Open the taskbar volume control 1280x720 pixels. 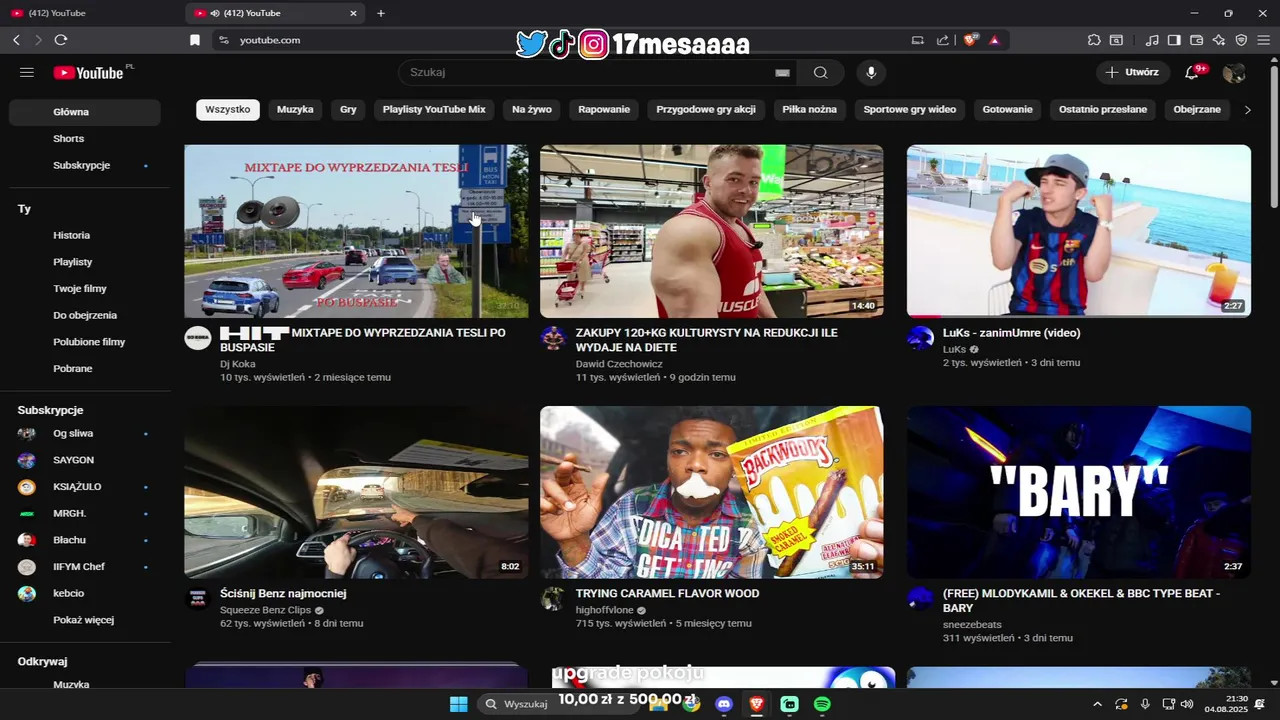click(x=1187, y=704)
